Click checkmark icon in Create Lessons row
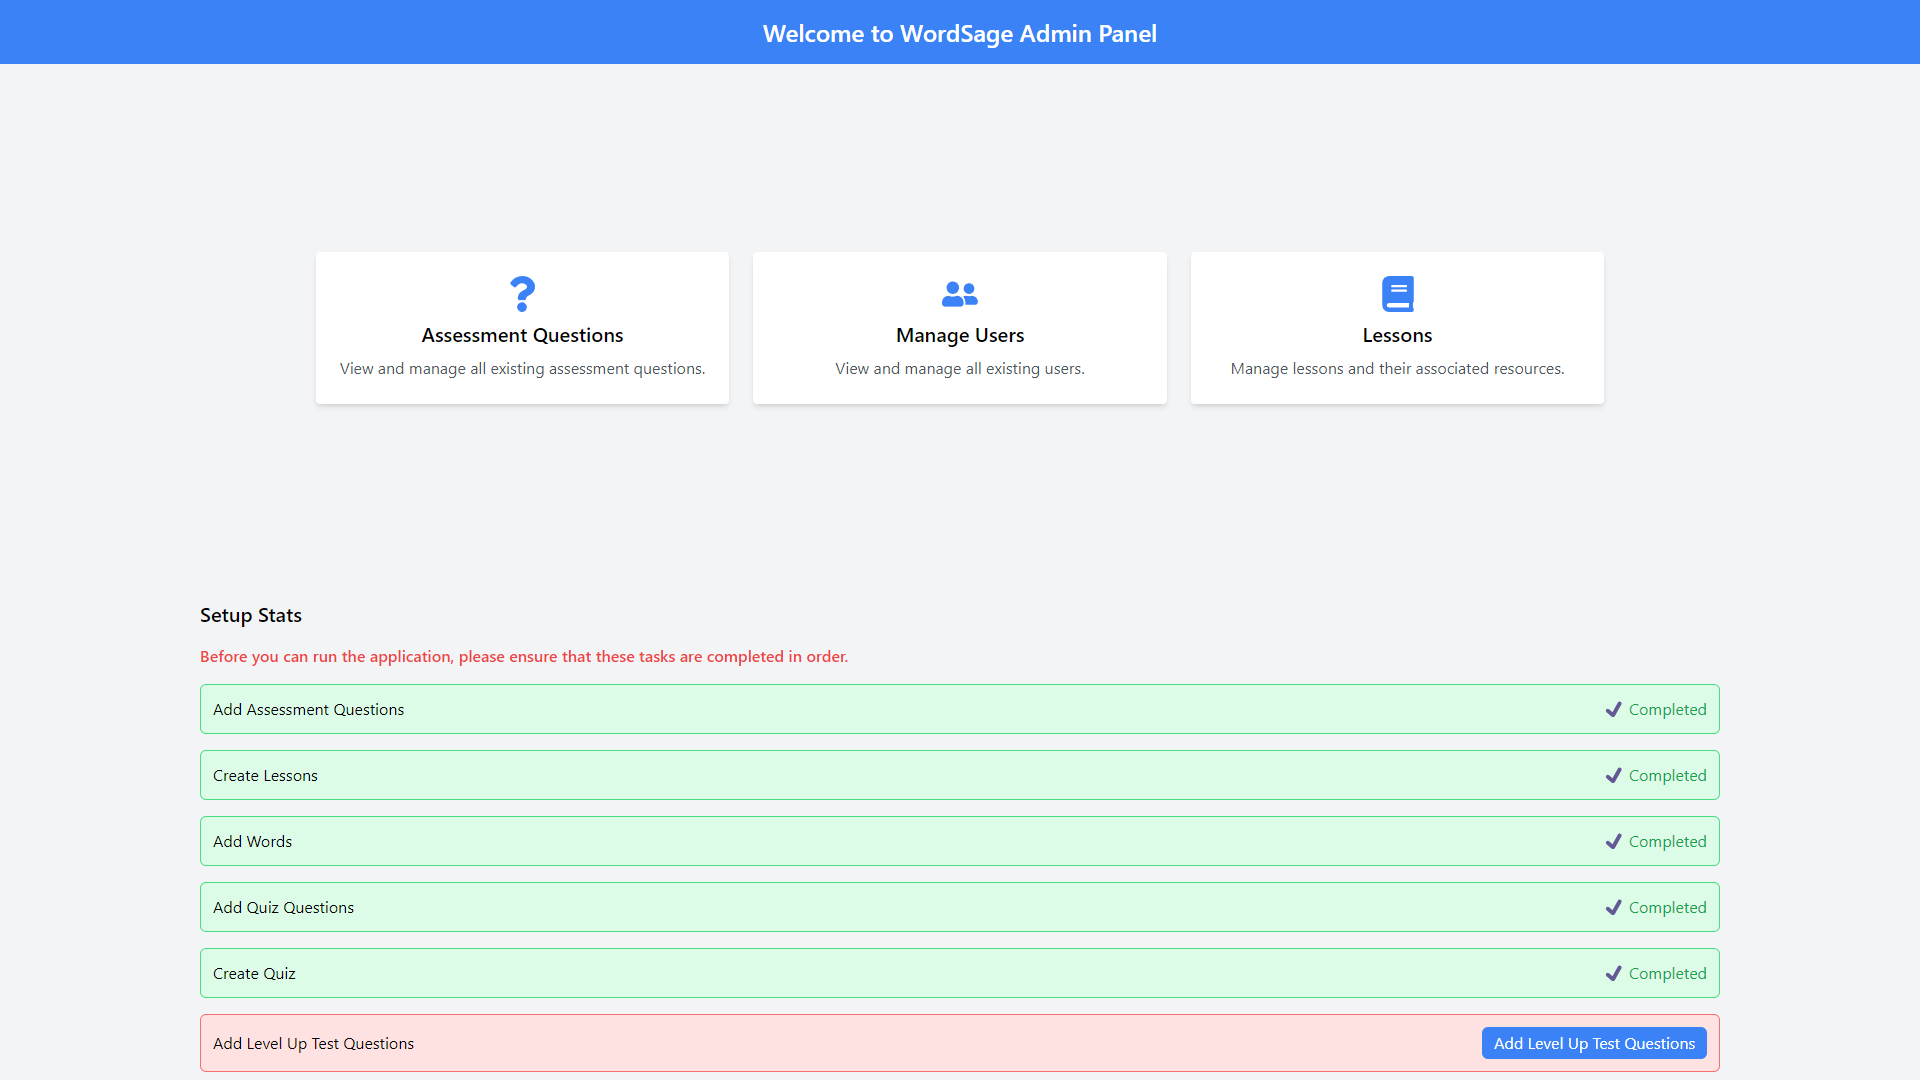This screenshot has width=1920, height=1080. point(1613,776)
